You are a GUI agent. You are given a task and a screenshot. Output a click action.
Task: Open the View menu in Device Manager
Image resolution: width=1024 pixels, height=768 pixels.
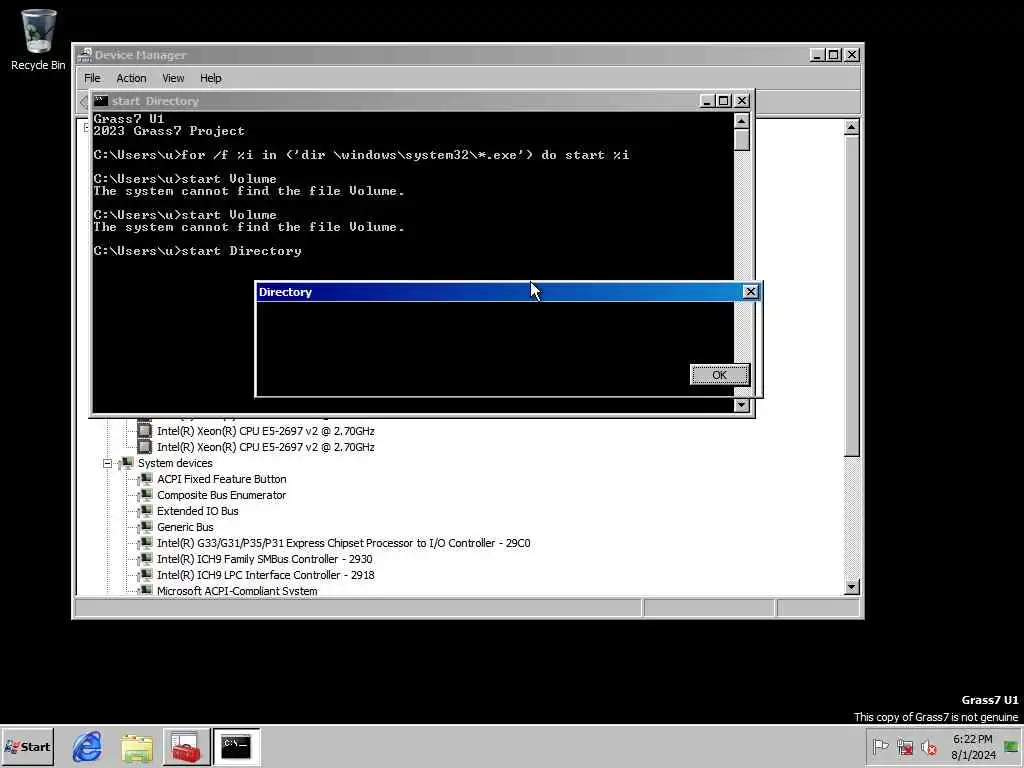[x=173, y=78]
